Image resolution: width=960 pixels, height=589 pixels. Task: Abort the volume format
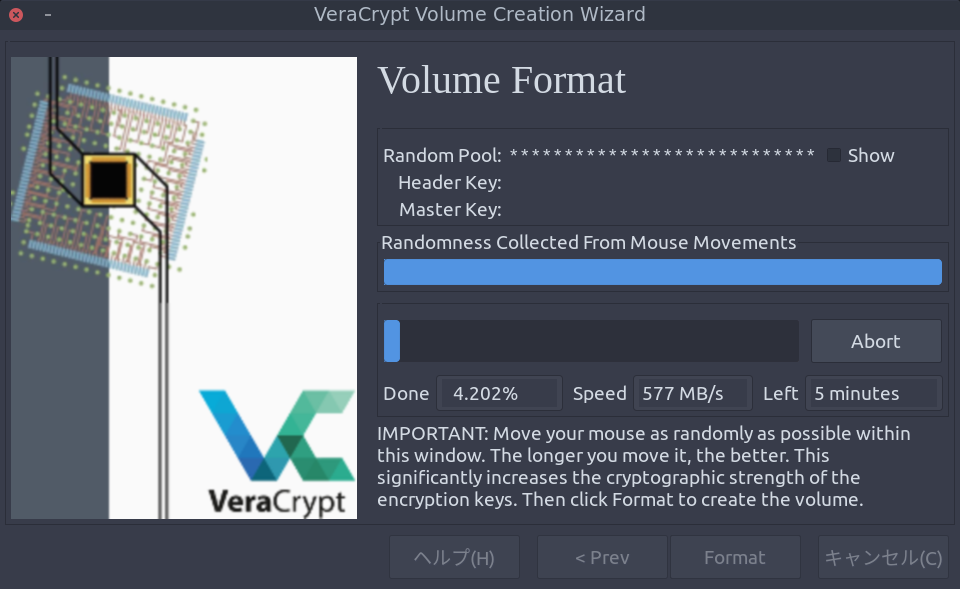875,341
